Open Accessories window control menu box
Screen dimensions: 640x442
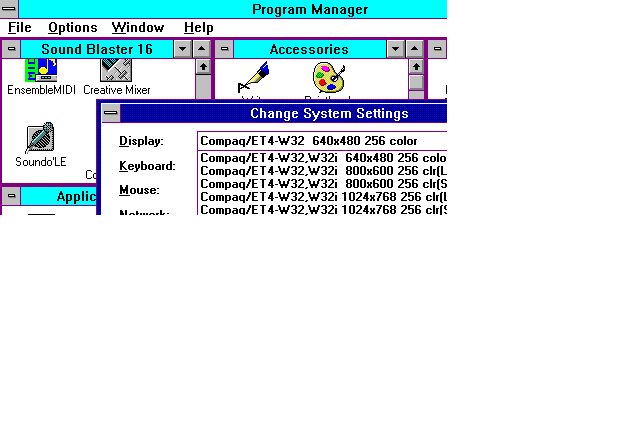[x=224, y=49]
